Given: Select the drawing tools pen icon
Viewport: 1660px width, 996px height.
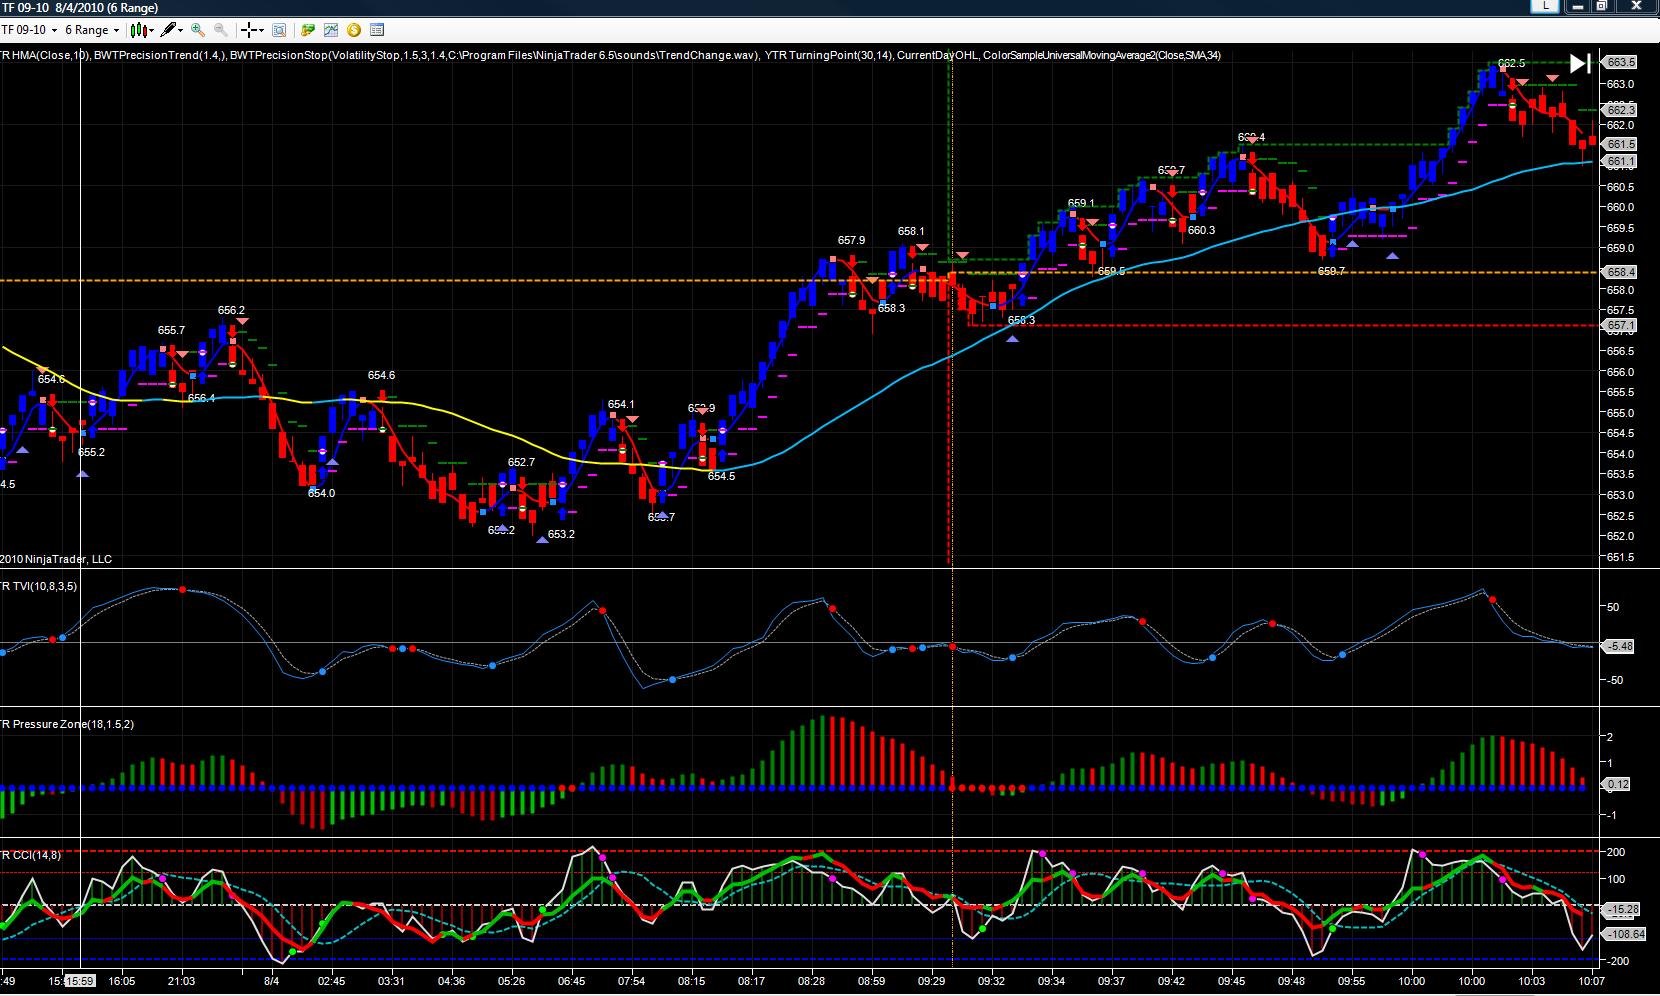Looking at the screenshot, I should click(x=169, y=30).
